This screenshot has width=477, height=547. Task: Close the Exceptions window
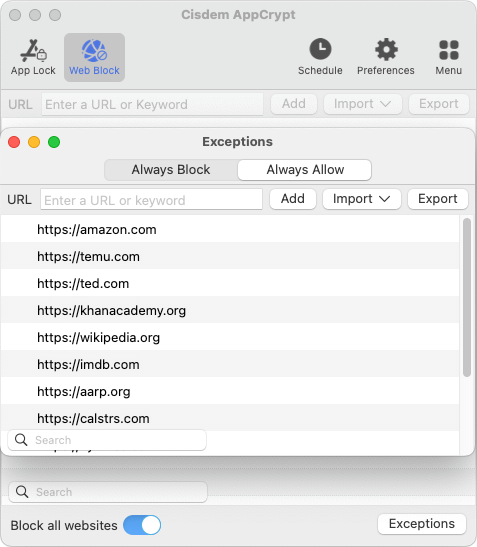14,142
